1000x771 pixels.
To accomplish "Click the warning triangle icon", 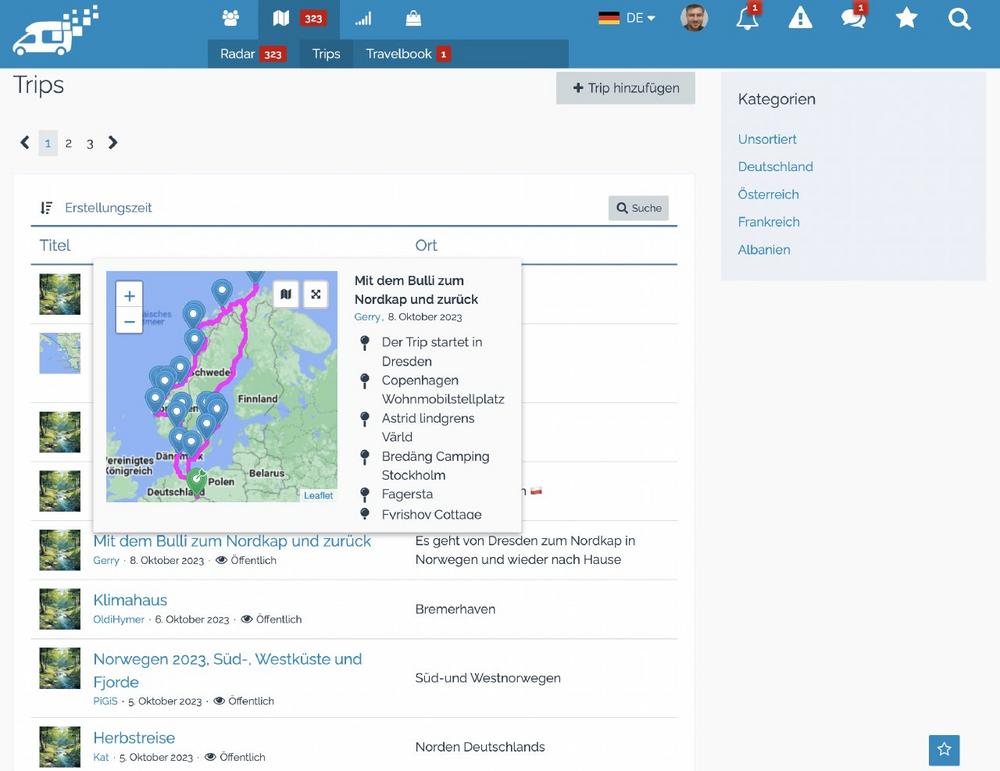I will [800, 18].
